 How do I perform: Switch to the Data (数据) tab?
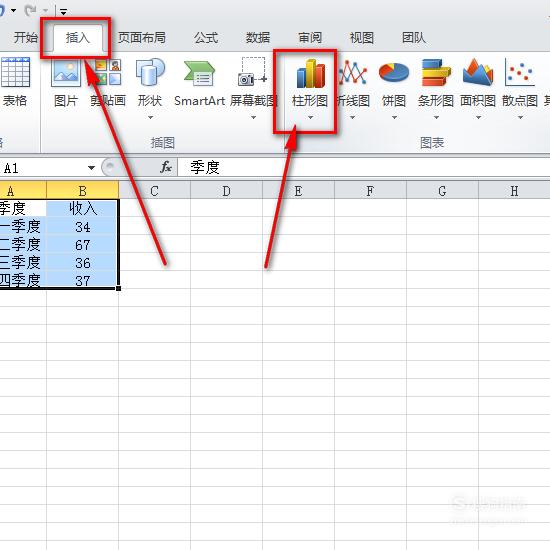258,38
